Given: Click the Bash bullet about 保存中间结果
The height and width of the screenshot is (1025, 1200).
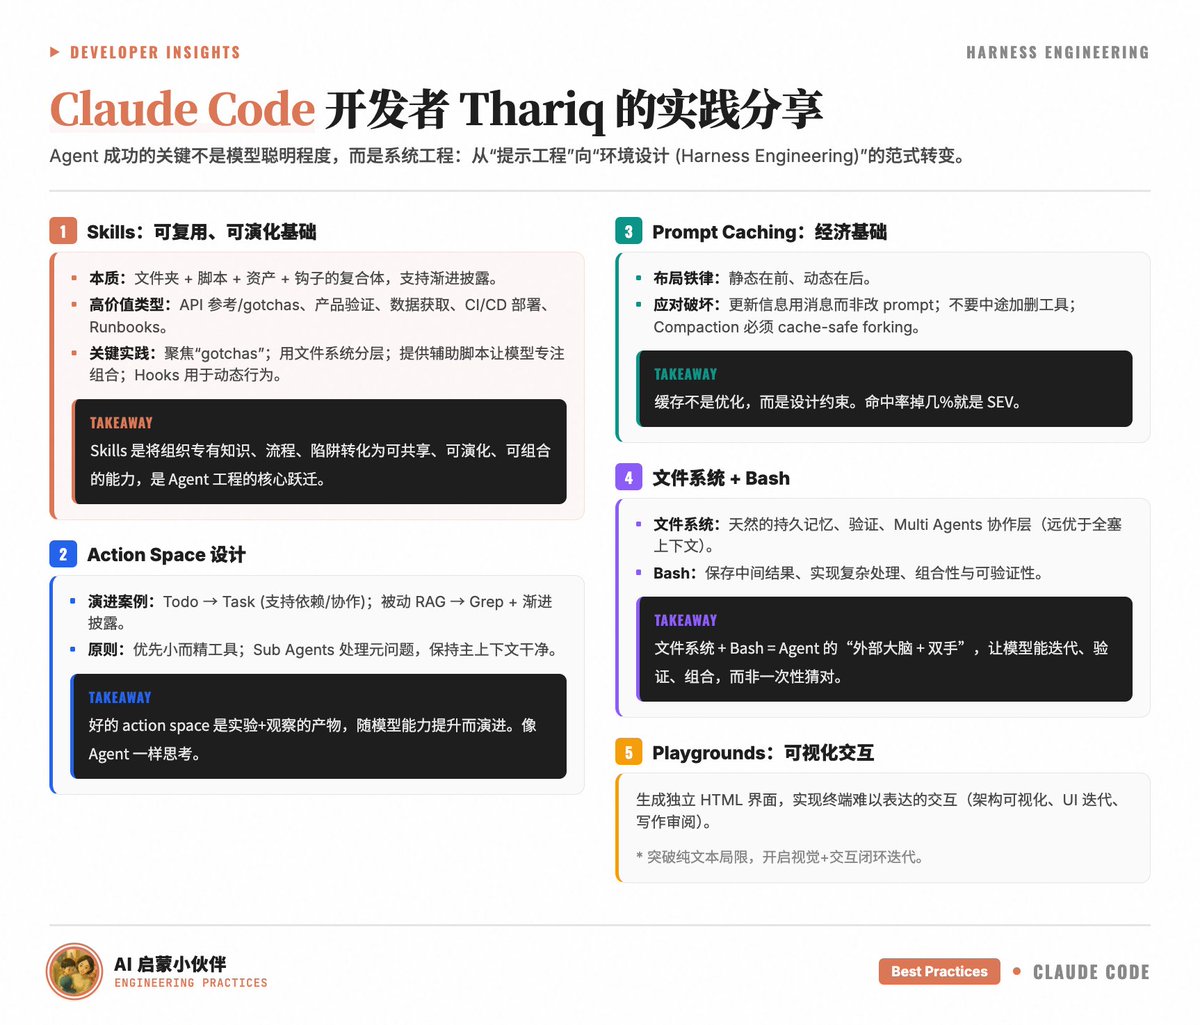Looking at the screenshot, I should pos(849,573).
